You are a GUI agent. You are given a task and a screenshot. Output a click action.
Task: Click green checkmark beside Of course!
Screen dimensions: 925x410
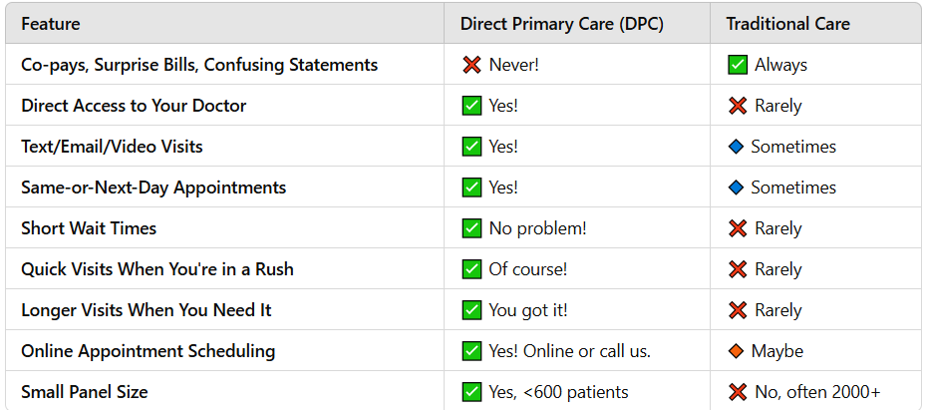(x=471, y=270)
